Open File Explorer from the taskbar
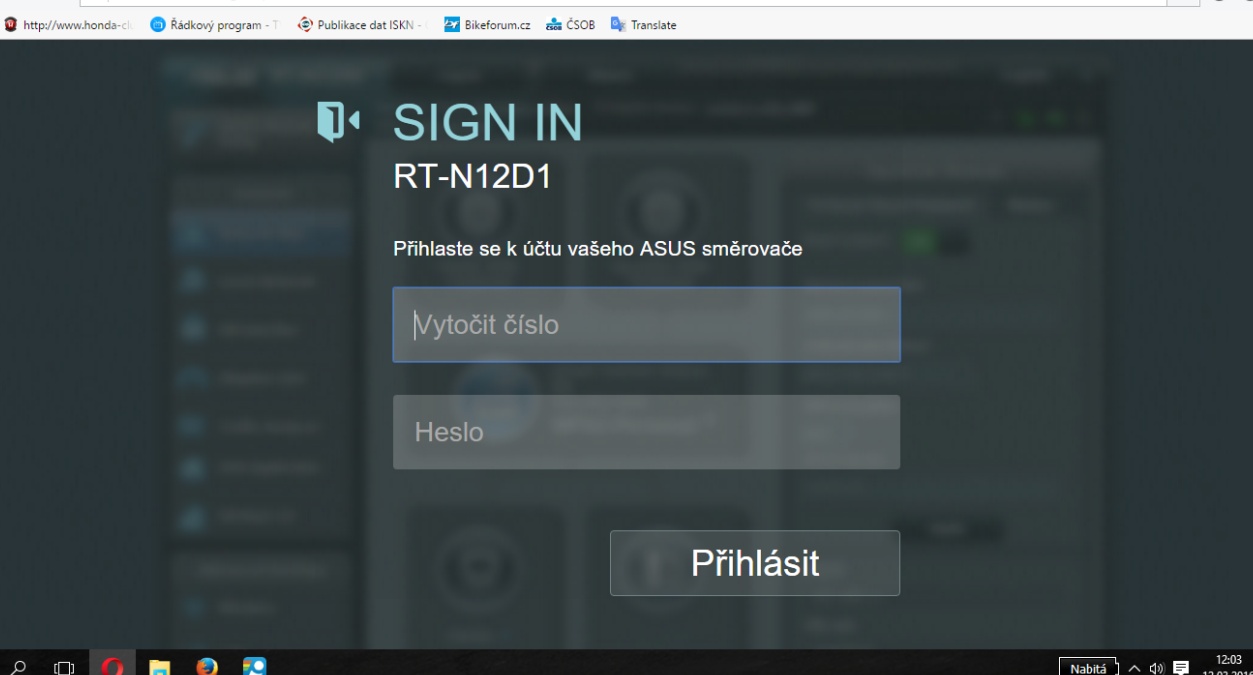 click(x=160, y=667)
